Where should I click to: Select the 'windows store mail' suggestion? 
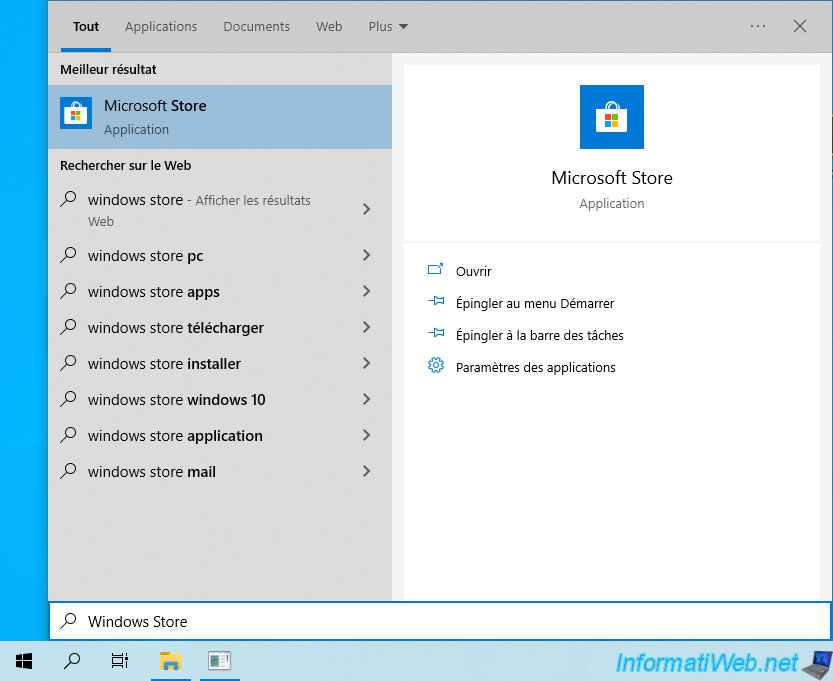[x=220, y=472]
